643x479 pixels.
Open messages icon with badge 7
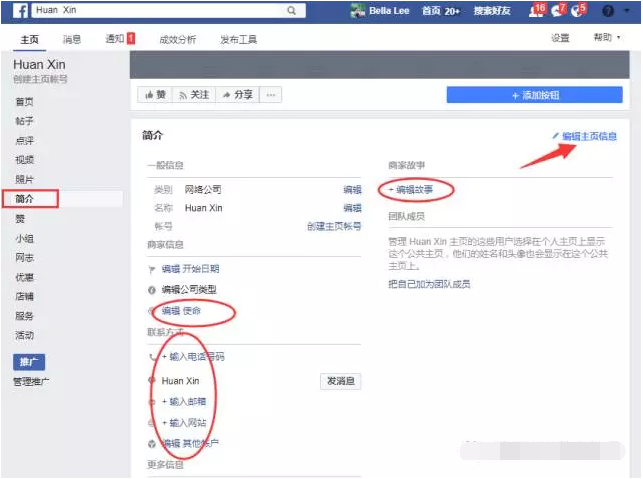[558, 10]
